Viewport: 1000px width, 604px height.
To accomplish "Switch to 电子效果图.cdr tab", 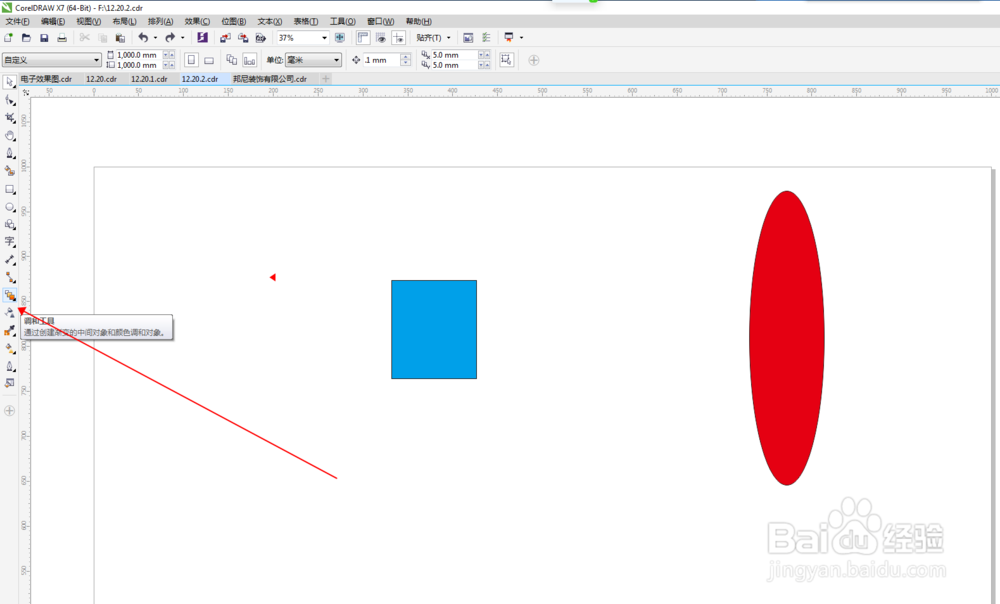I will pos(46,79).
